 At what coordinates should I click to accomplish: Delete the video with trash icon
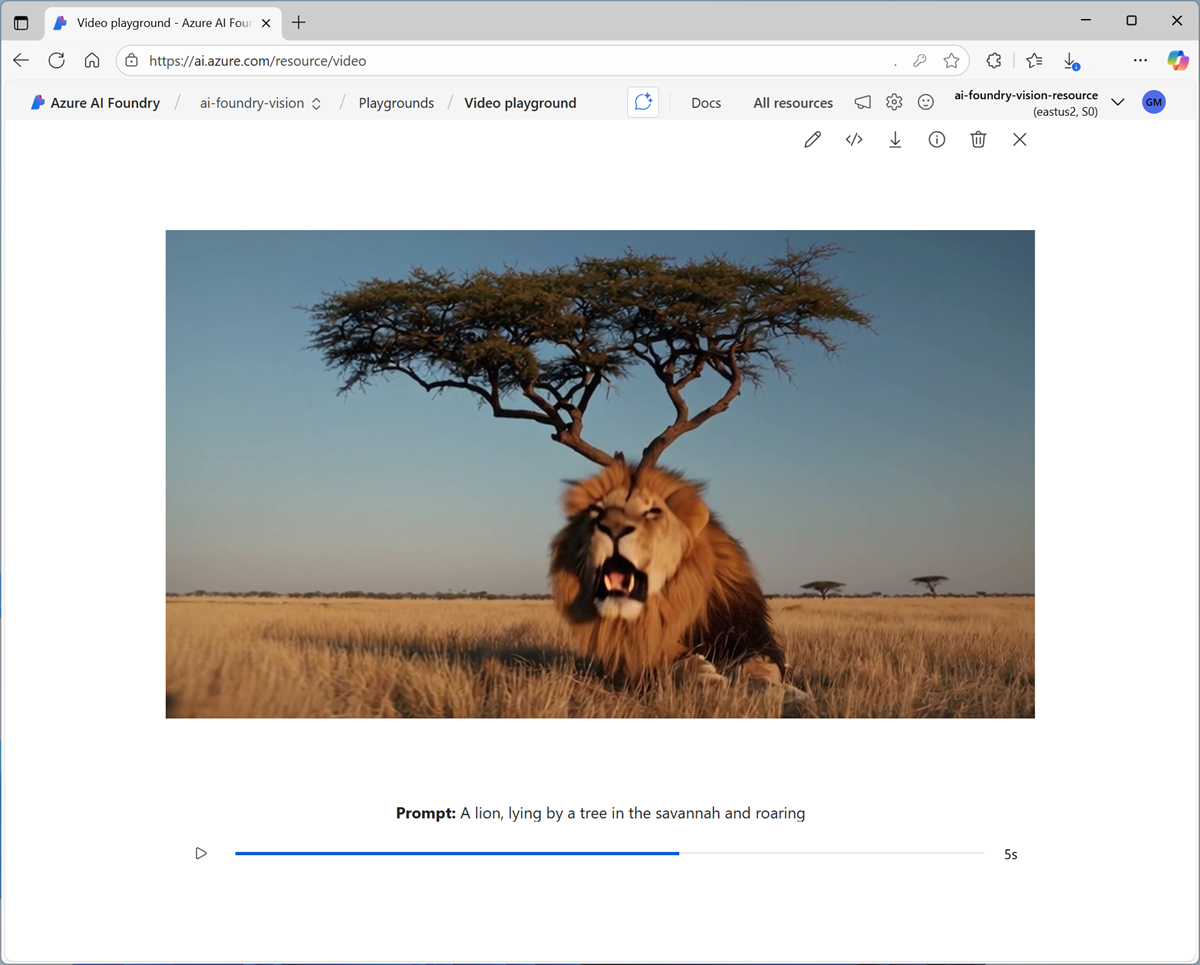pyautogui.click(x=978, y=140)
